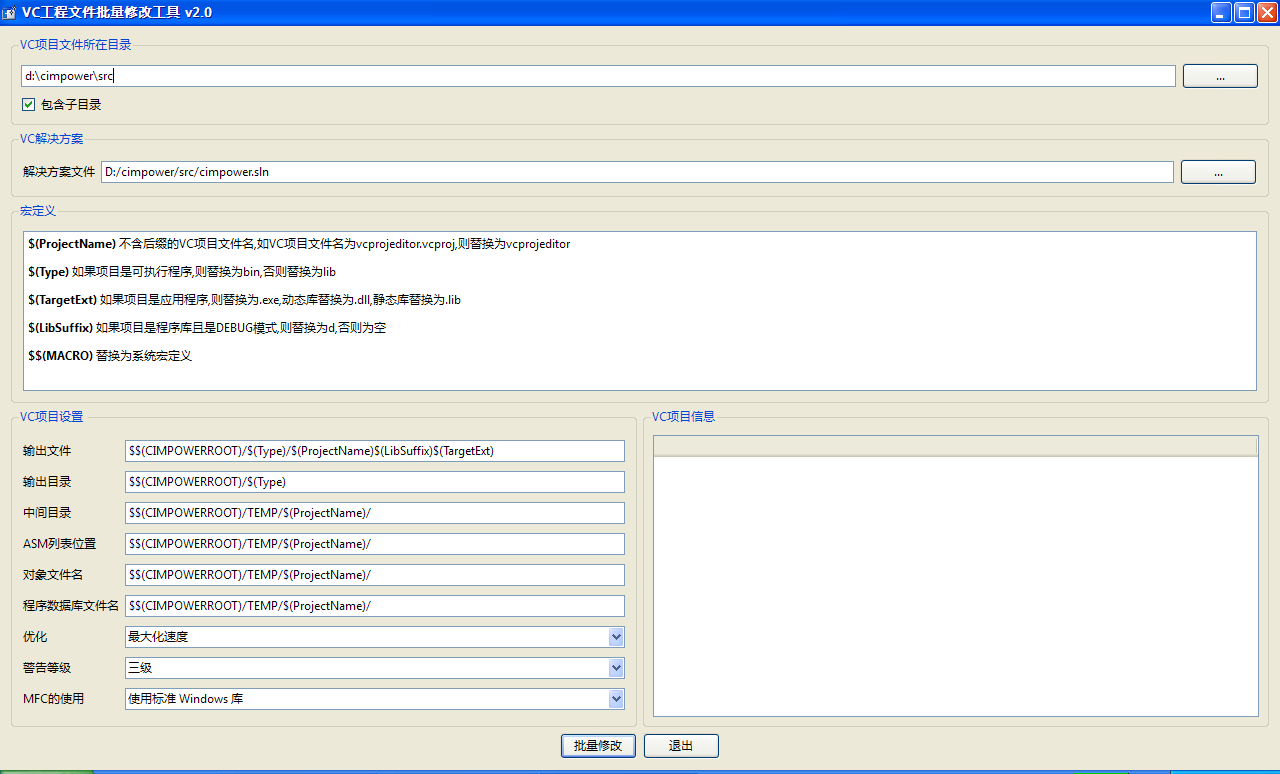Open the 优化 dropdown
Image resolution: width=1280 pixels, height=774 pixels.
coord(375,637)
